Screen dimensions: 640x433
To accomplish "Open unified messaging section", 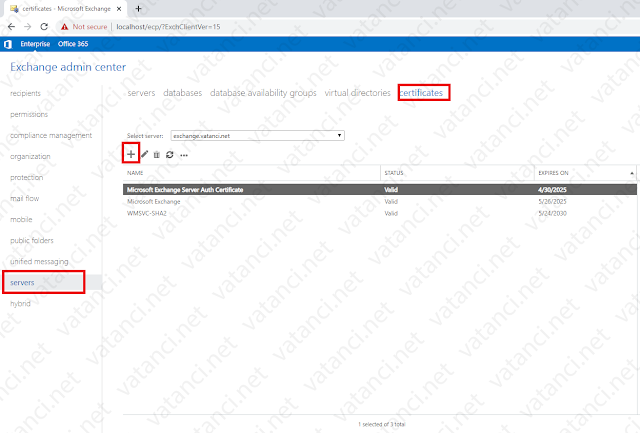I will (39, 262).
